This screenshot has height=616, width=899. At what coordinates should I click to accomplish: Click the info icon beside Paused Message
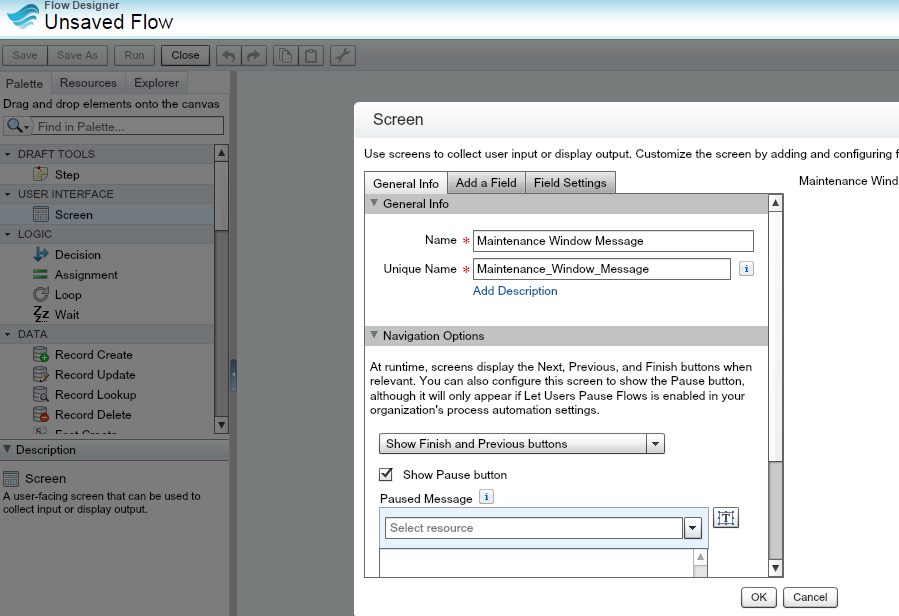click(x=487, y=496)
